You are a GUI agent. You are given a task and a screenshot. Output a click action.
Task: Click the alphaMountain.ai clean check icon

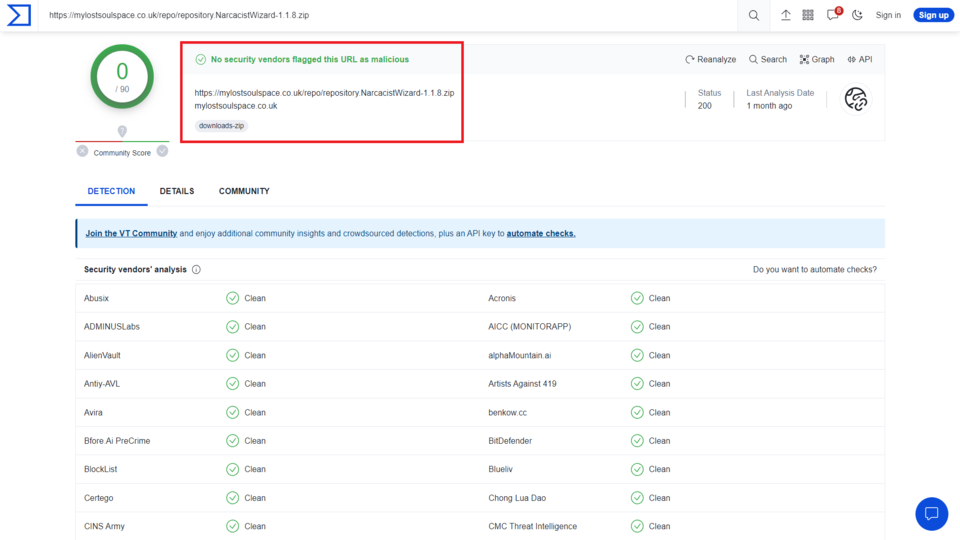(637, 355)
